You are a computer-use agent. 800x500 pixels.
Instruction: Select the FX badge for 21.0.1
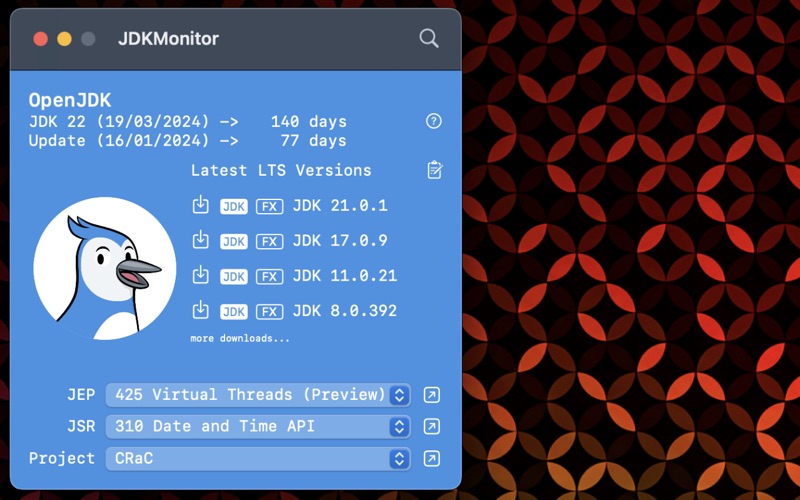269,206
